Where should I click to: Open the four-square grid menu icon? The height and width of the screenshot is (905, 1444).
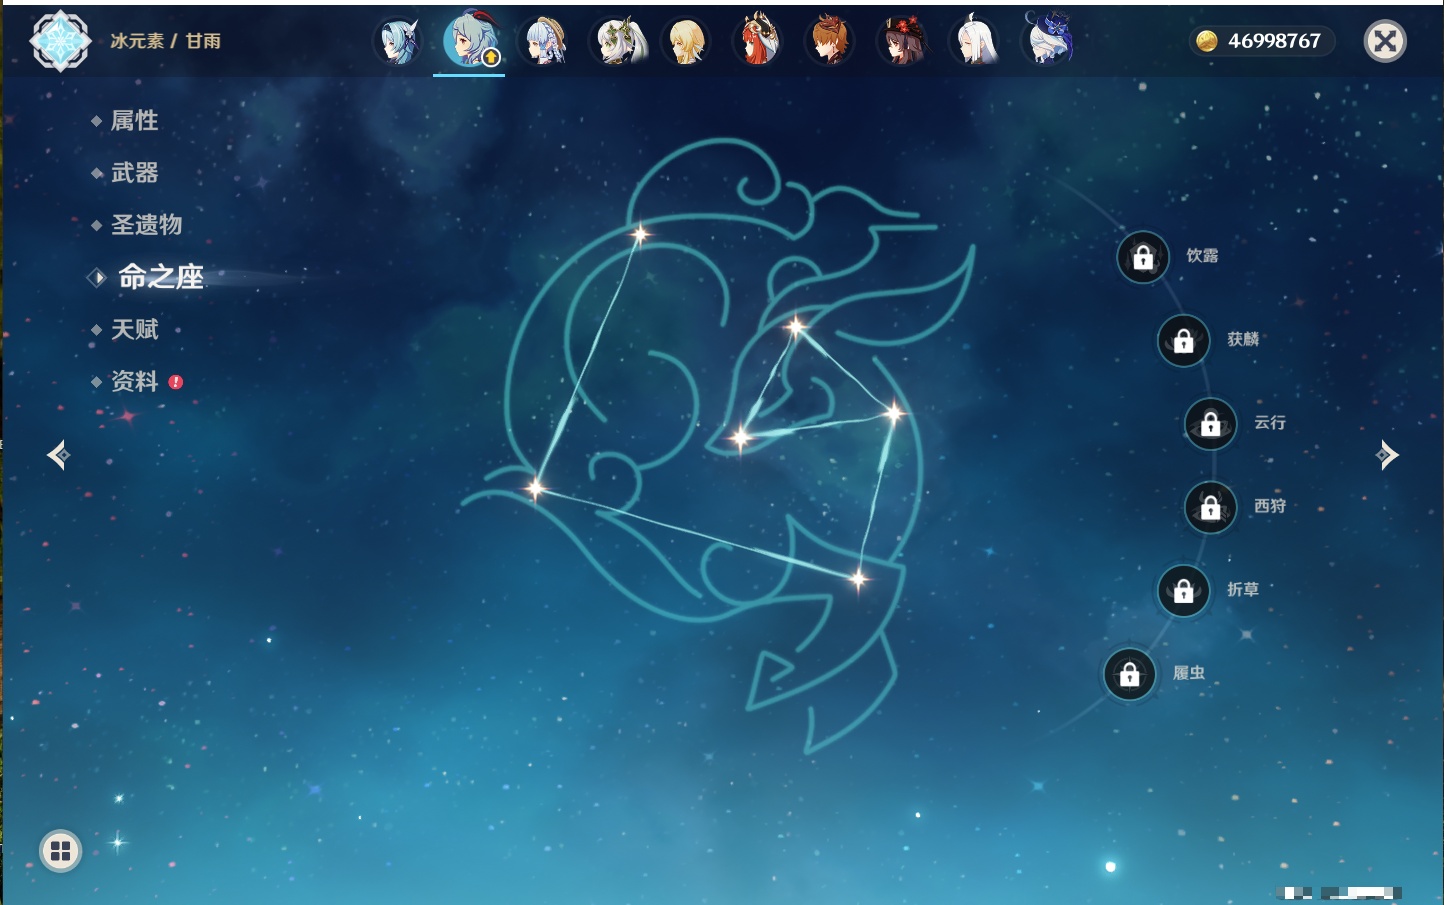(x=60, y=851)
